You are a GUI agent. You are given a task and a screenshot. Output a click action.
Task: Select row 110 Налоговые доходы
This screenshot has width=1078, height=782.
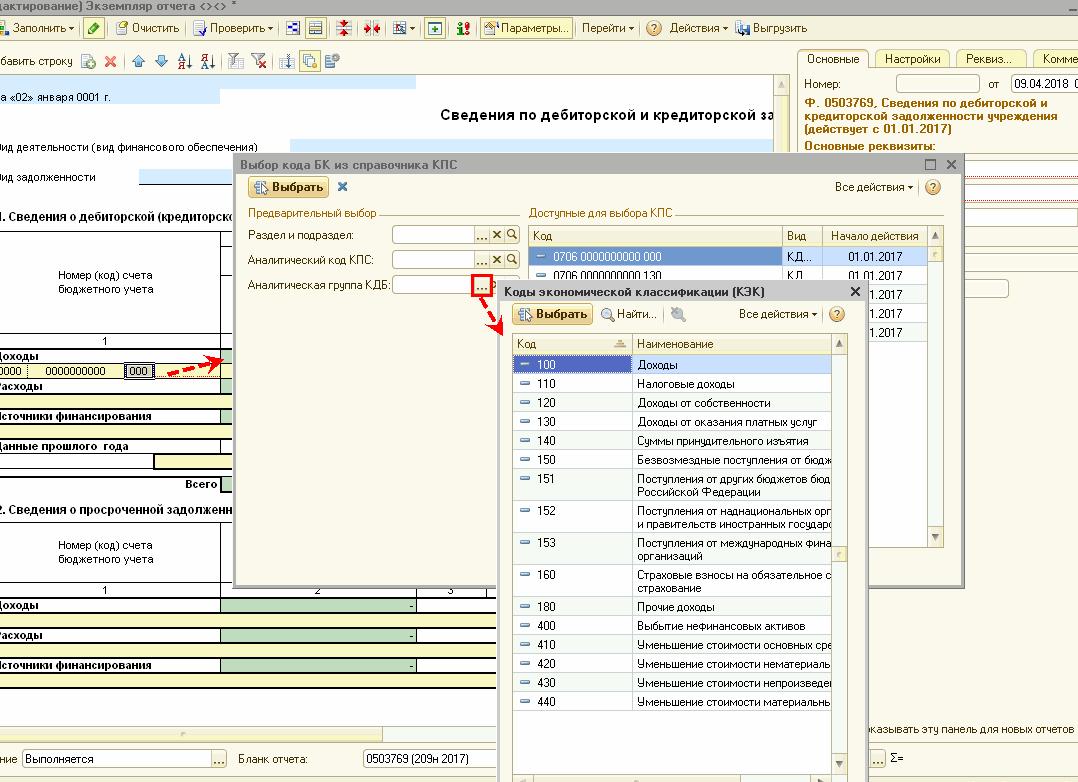672,384
